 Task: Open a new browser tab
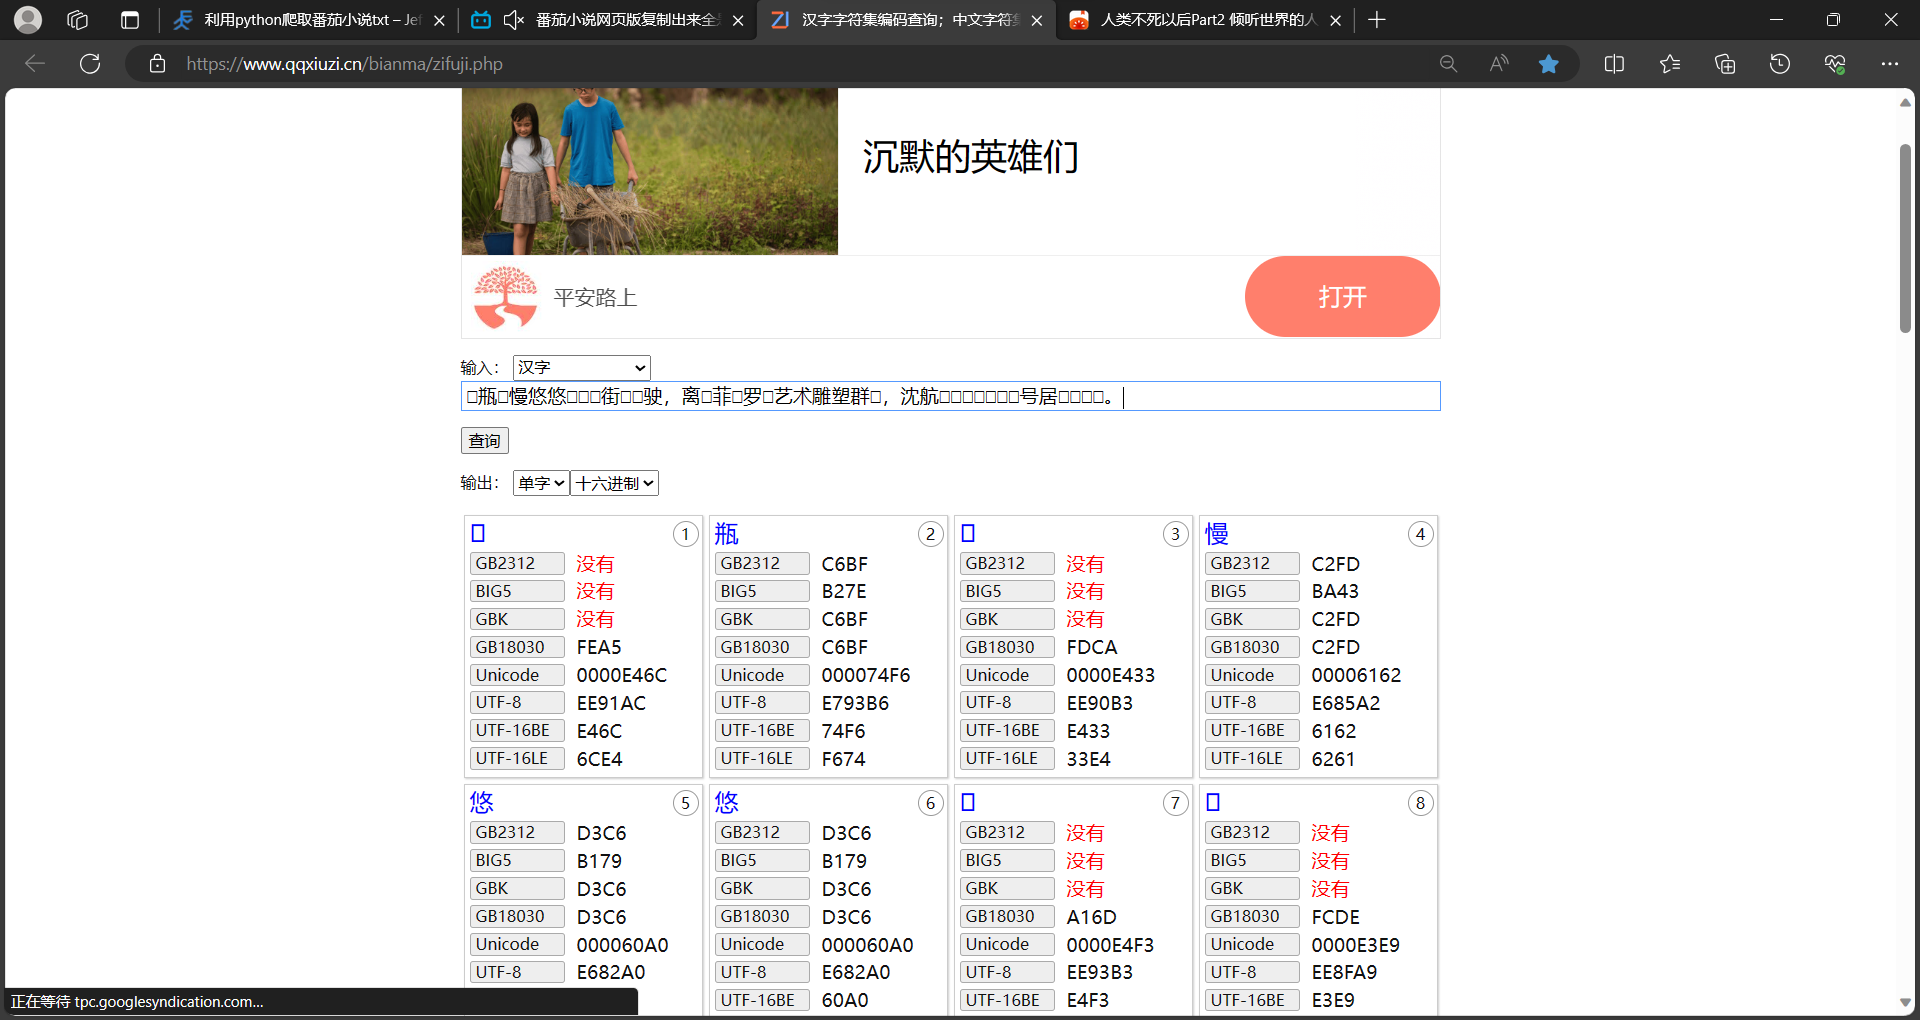pyautogui.click(x=1377, y=20)
